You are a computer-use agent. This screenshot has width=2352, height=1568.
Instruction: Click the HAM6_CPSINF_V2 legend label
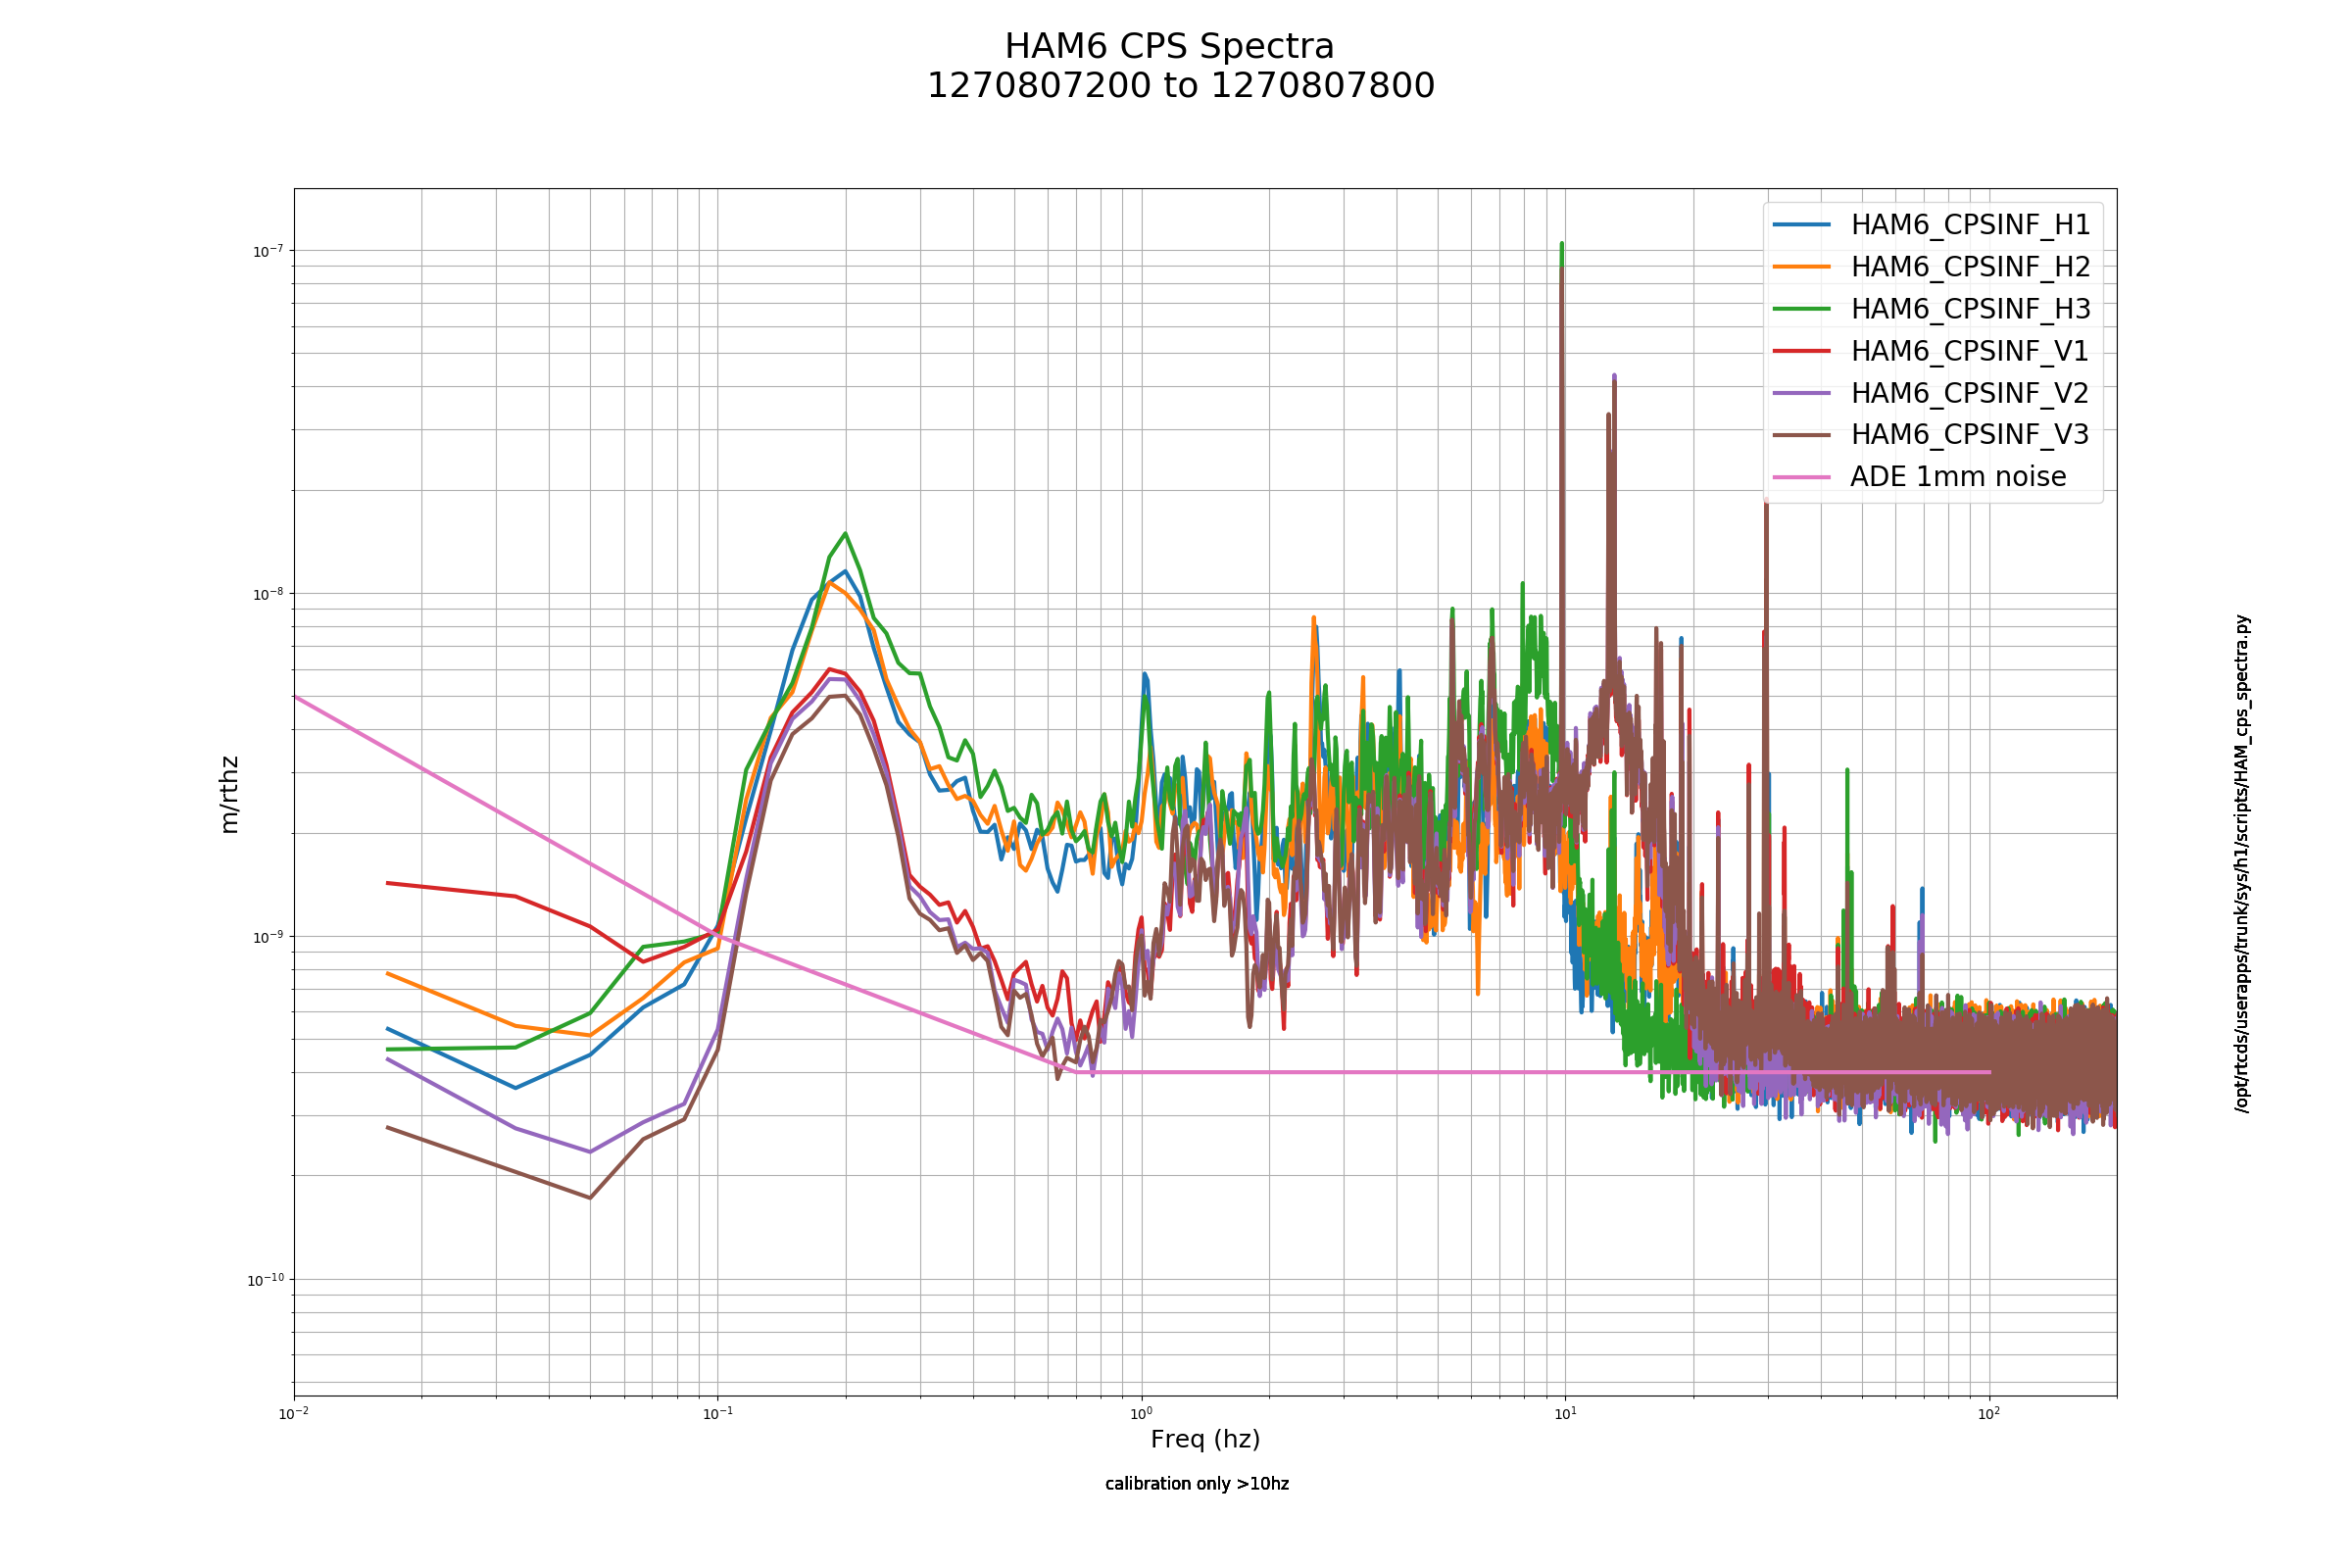[x=1969, y=393]
